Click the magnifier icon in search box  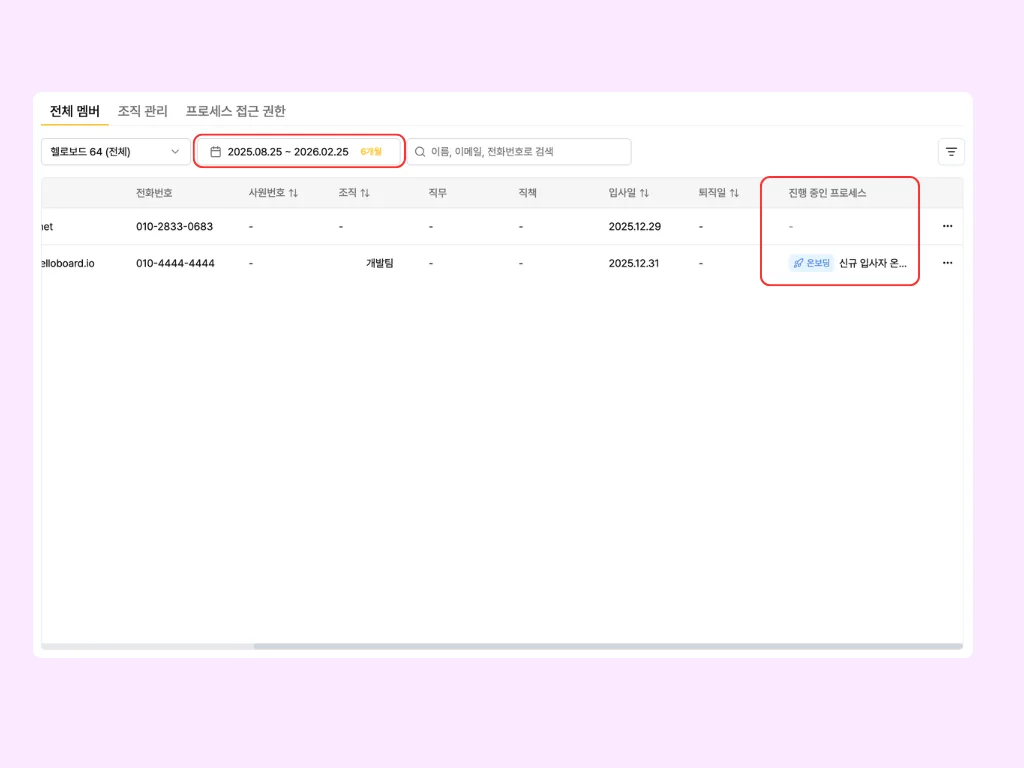[x=420, y=152]
